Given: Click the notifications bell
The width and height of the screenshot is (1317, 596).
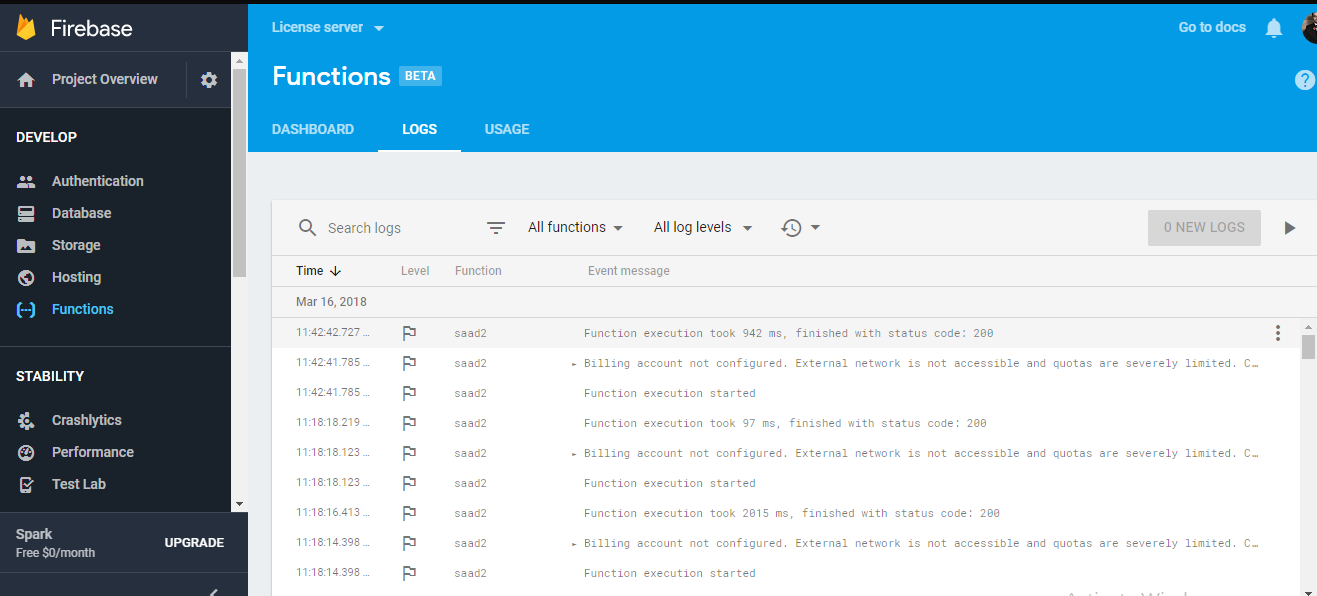Looking at the screenshot, I should pos(1273,27).
